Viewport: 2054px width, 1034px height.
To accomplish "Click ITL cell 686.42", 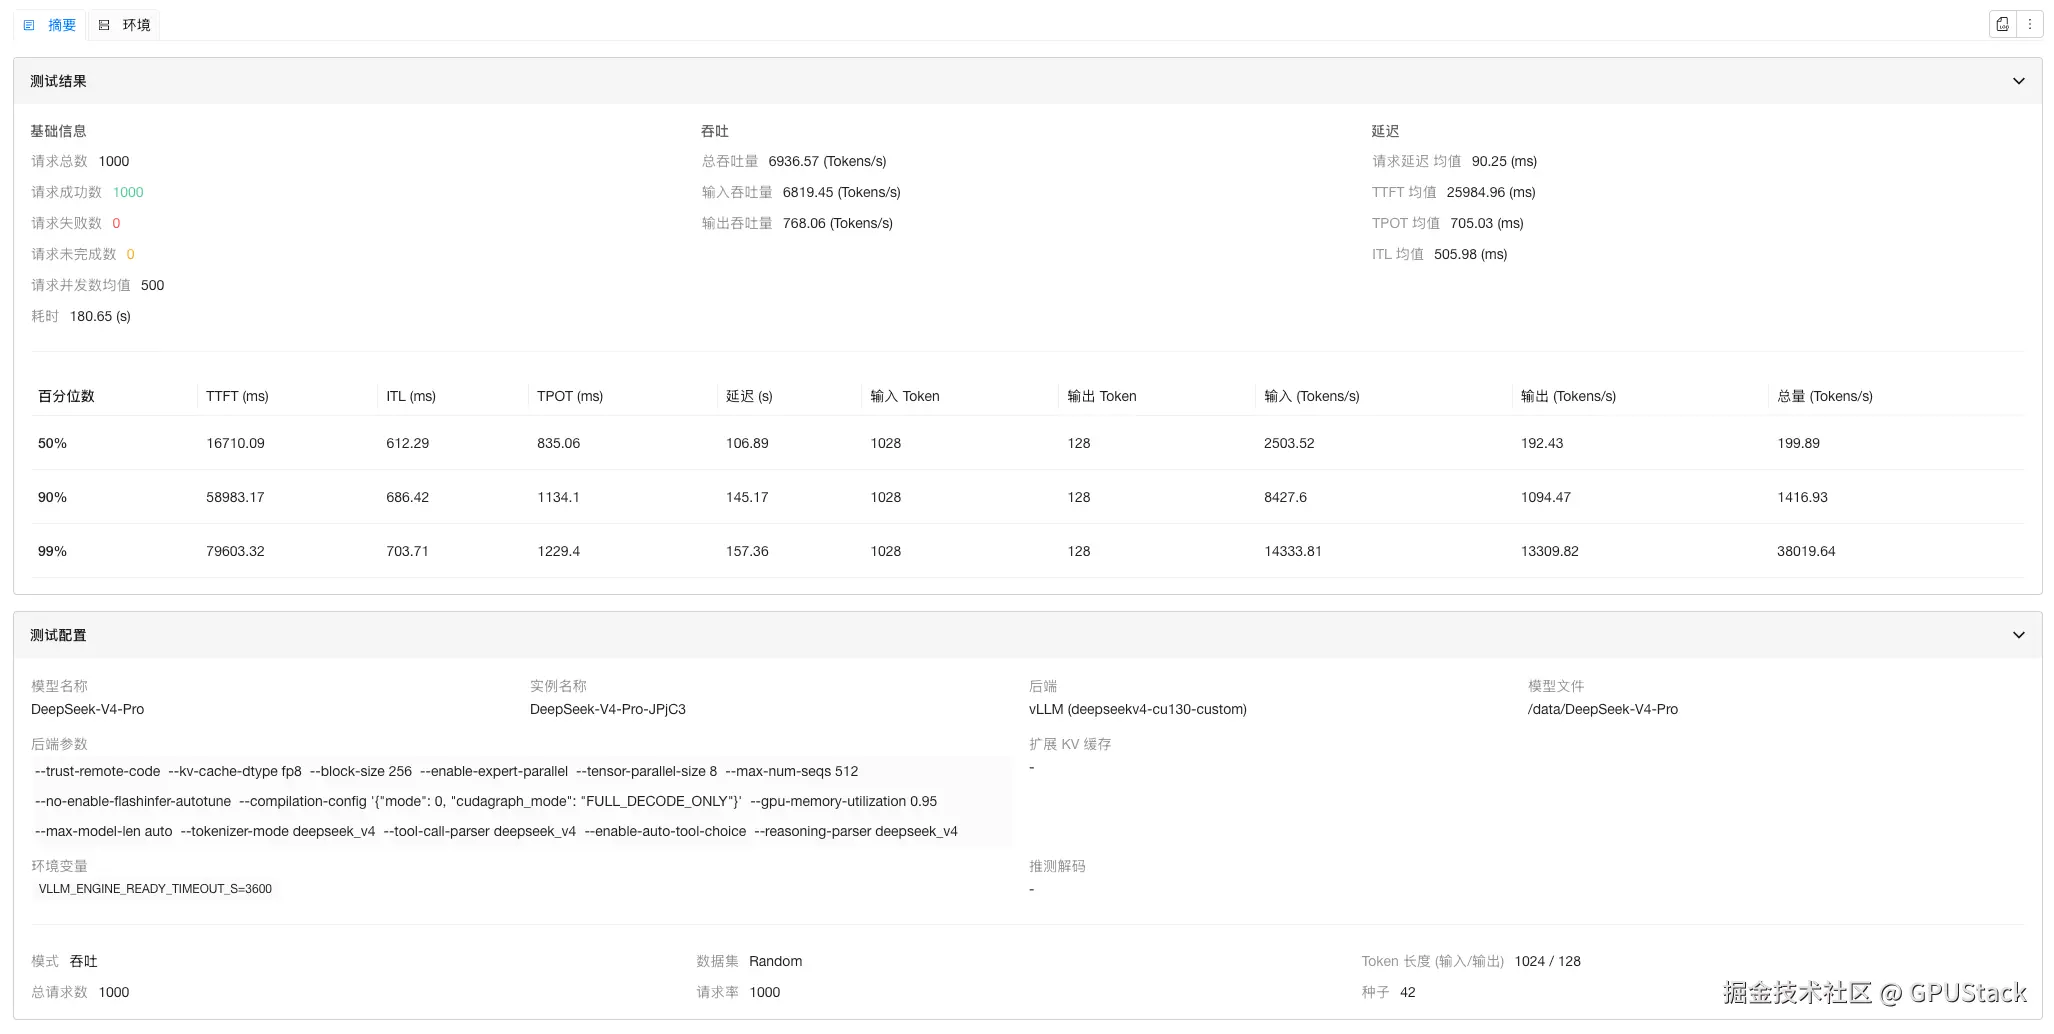I will click(x=407, y=497).
